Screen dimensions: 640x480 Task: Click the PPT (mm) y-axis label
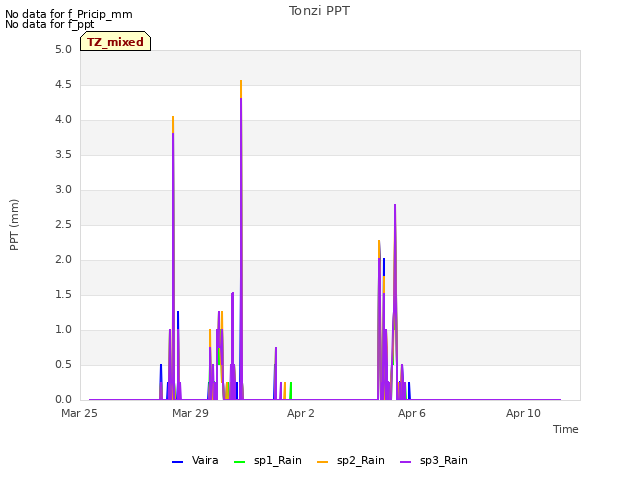[14, 225]
